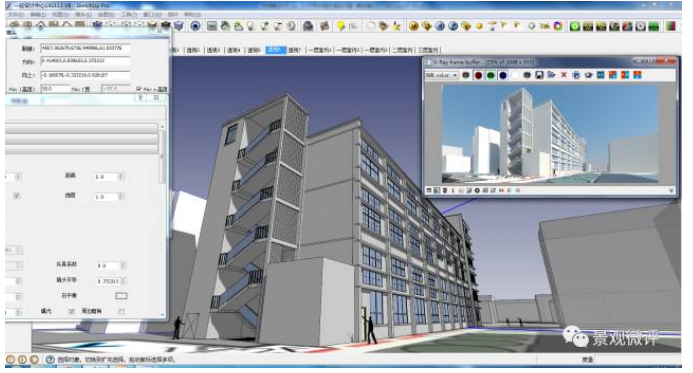The image size is (693, 373).
Task: Toggle the alpha white circle in frame buffer
Action: coord(515,75)
